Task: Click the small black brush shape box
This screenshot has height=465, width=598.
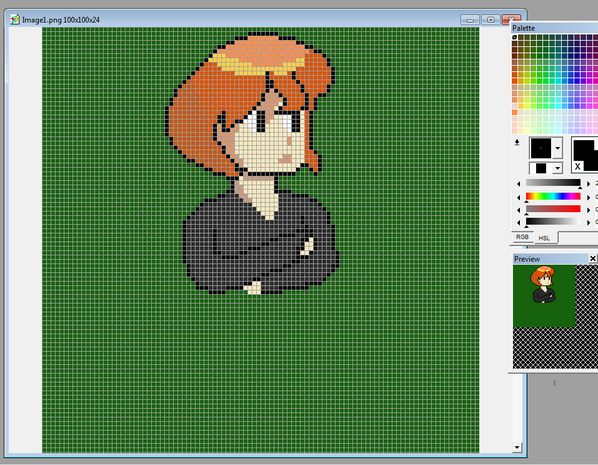Action: tap(541, 168)
